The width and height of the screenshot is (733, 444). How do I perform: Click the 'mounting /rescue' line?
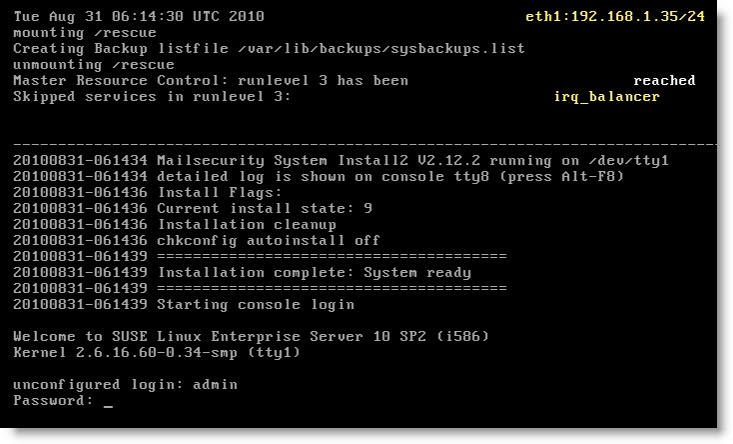(85, 33)
